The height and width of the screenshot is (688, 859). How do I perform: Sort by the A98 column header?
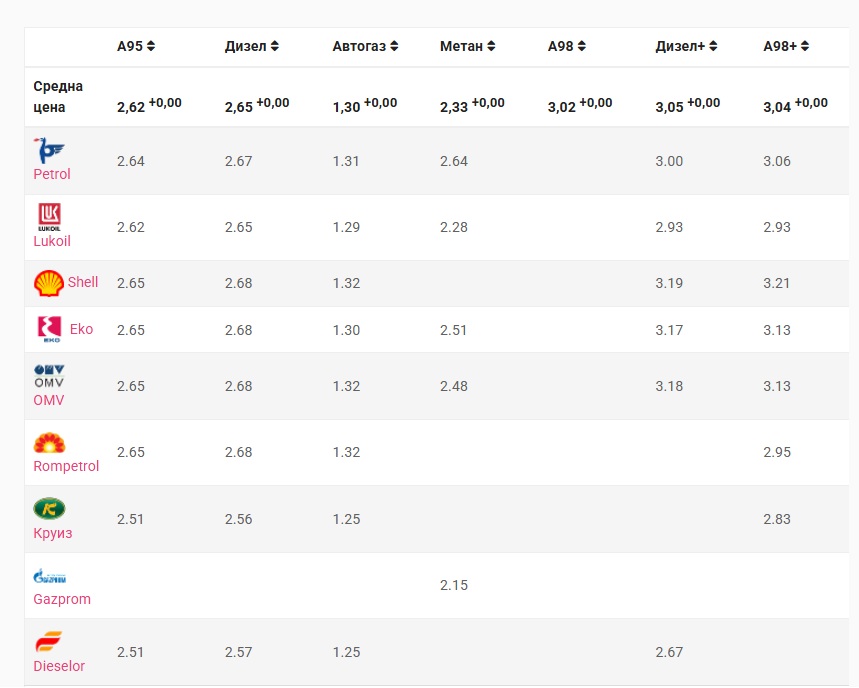[567, 46]
